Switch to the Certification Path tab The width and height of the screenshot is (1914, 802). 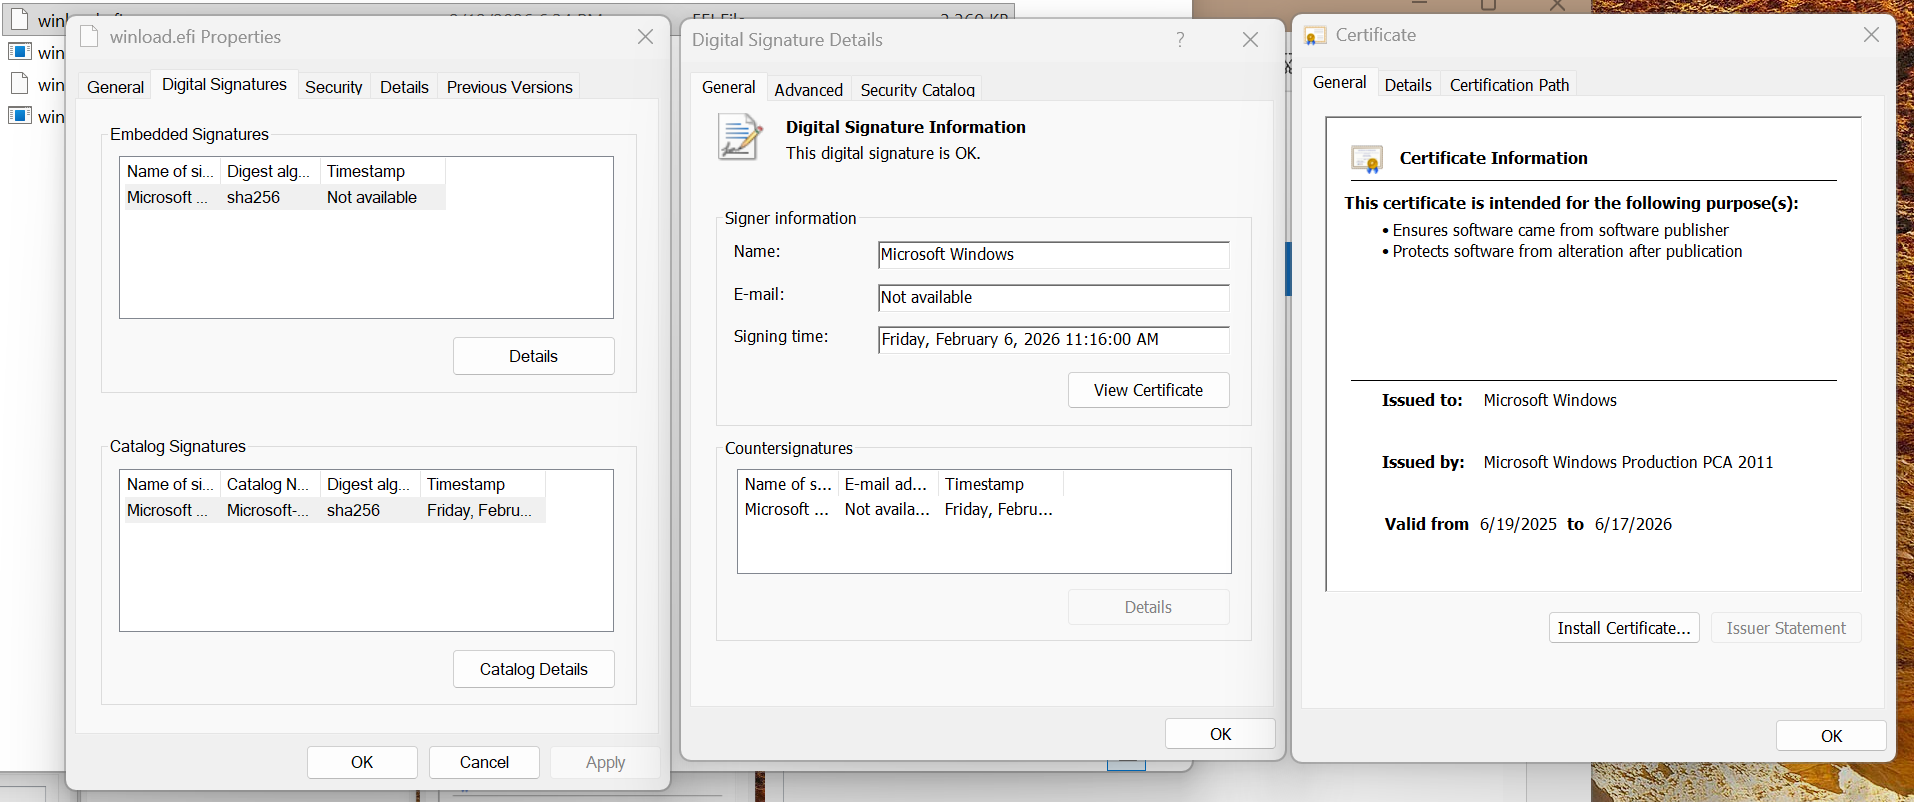pyautogui.click(x=1509, y=85)
